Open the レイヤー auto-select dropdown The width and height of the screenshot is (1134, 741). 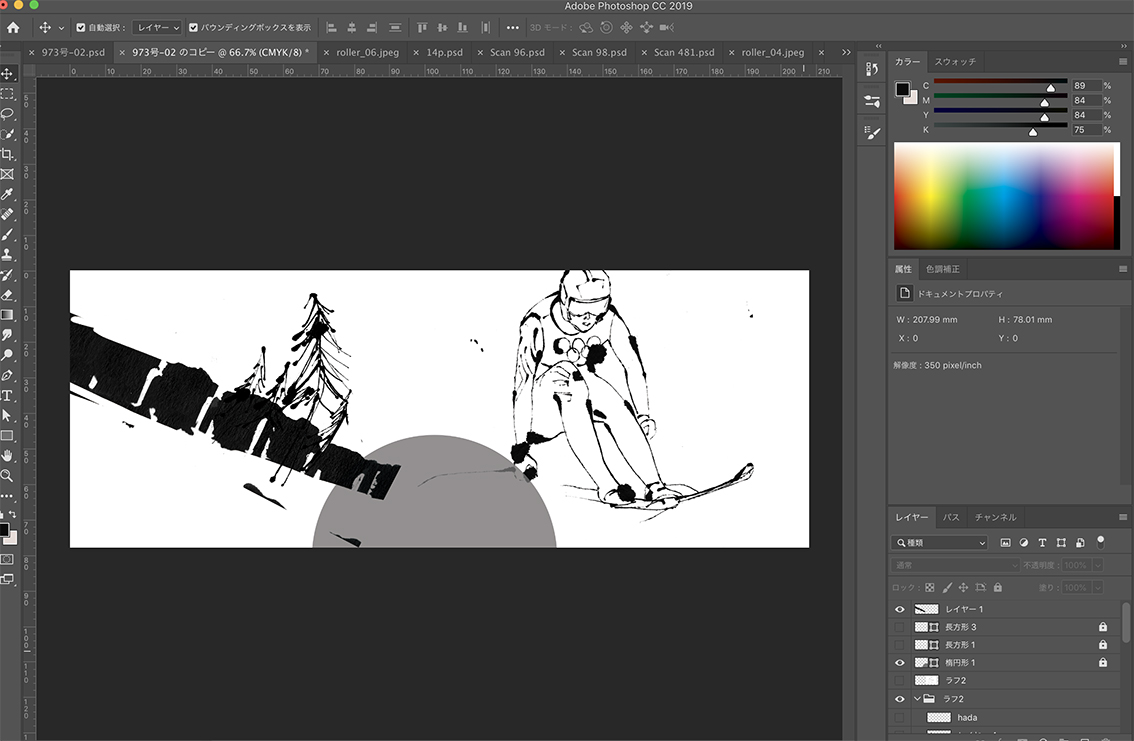[x=157, y=28]
